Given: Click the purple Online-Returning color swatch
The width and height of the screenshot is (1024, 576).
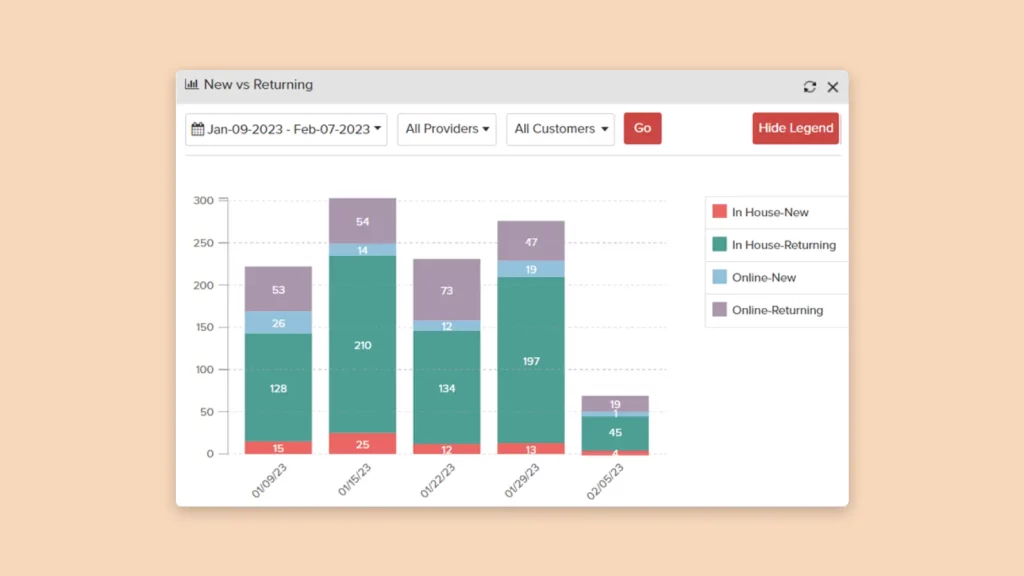Looking at the screenshot, I should pyautogui.click(x=719, y=310).
